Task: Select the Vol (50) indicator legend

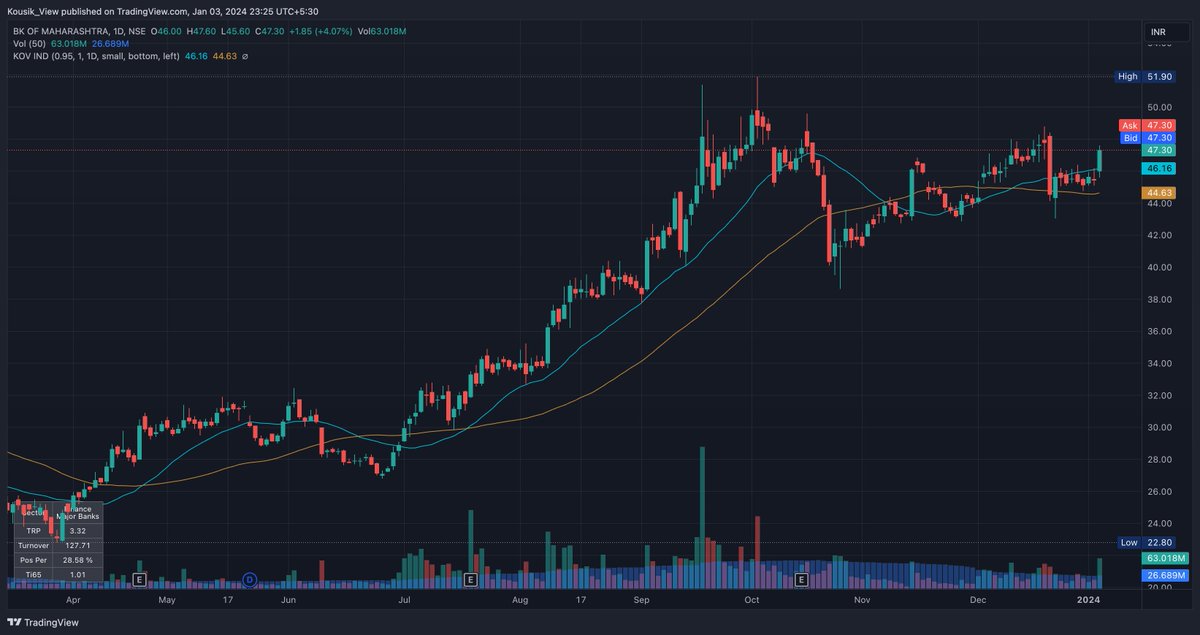Action: [x=29, y=44]
